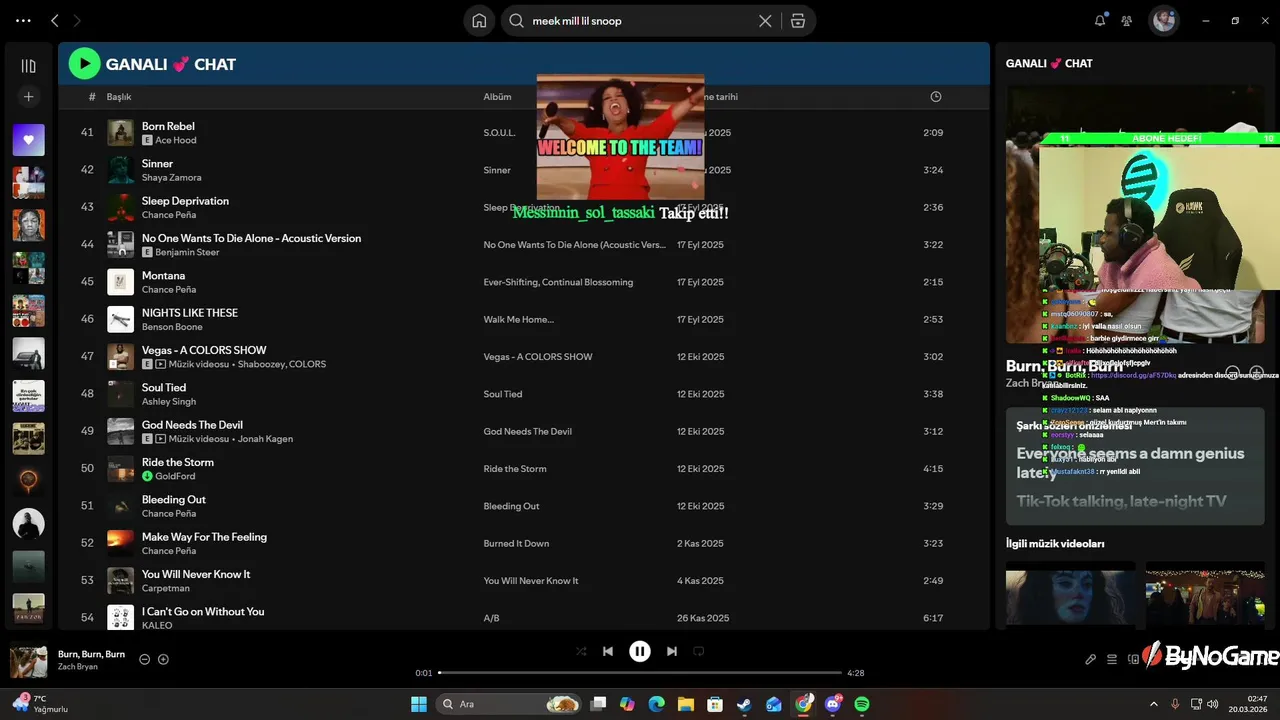Expand the system tray hidden icons chevron
Screen dimensions: 1280x720
1153,704
